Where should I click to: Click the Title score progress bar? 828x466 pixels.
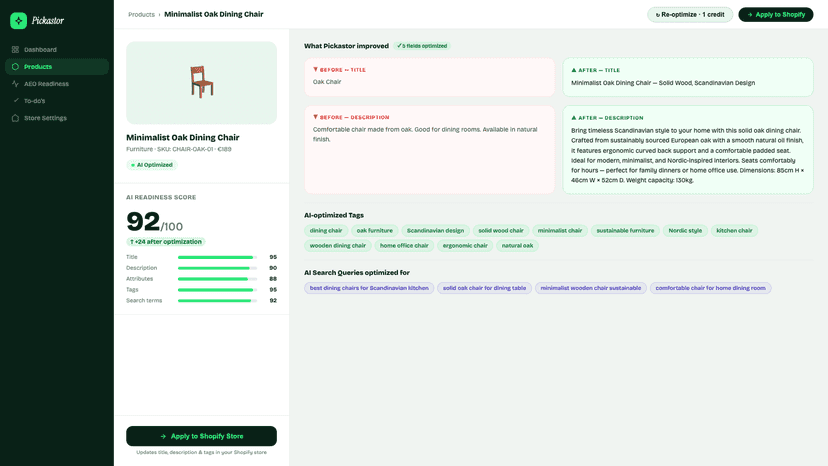pos(217,257)
